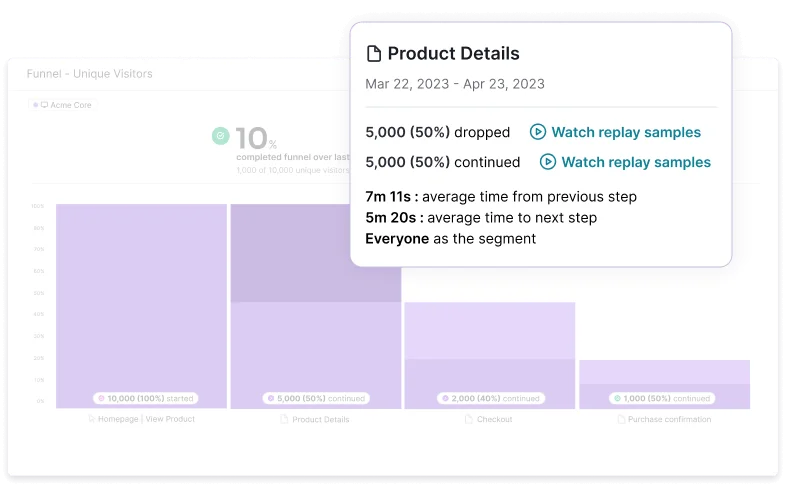Image resolution: width=786 pixels, height=487 pixels.
Task: Open Watch replay samples for dropped visitors
Action: coord(626,132)
